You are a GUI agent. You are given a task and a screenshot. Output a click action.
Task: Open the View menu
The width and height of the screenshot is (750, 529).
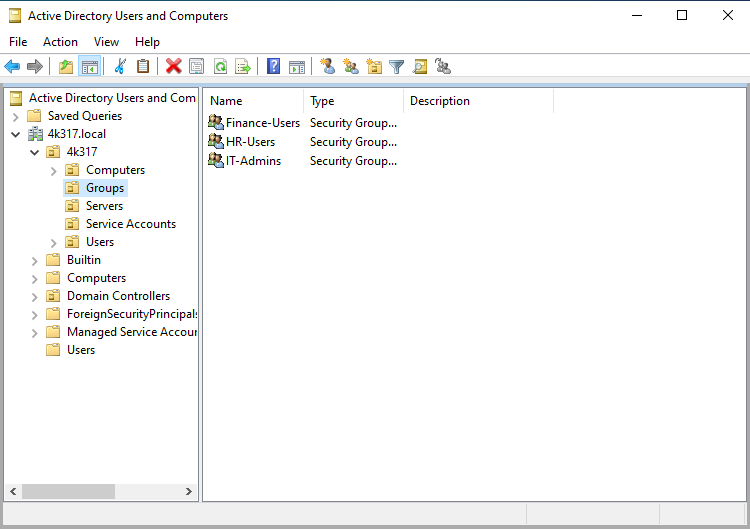point(106,42)
